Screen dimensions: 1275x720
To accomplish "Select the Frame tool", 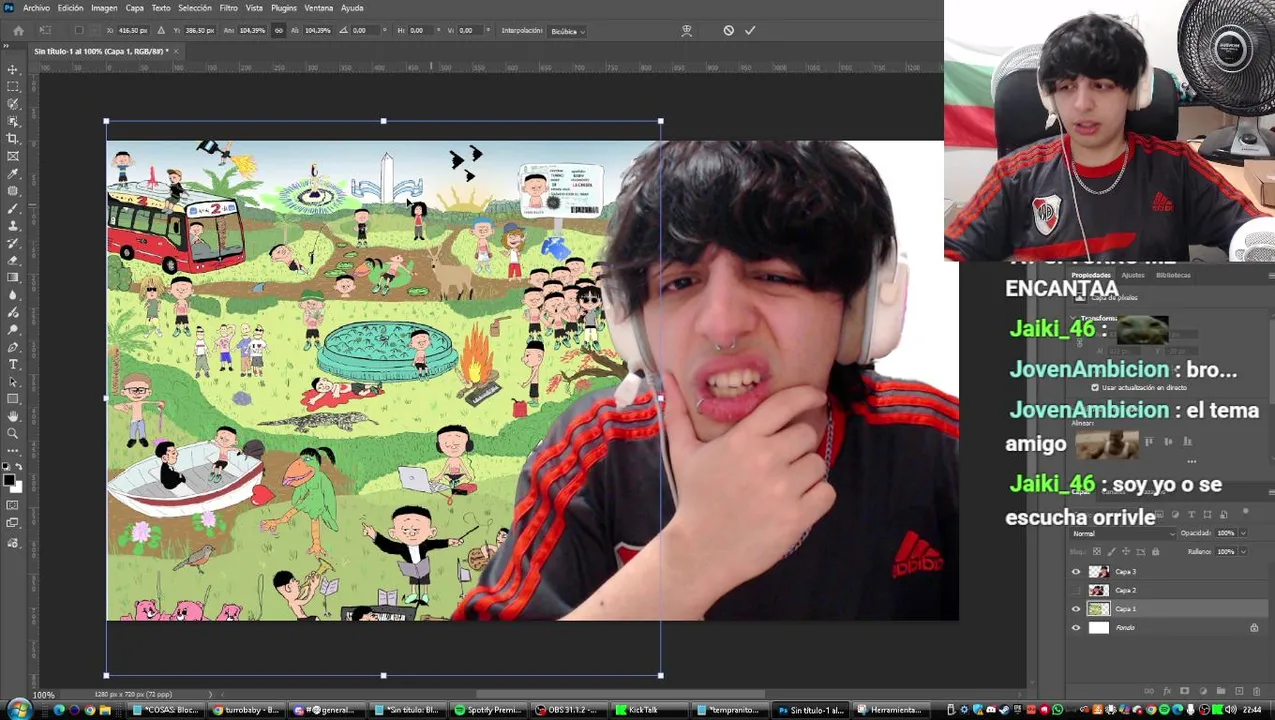I will 13,156.
